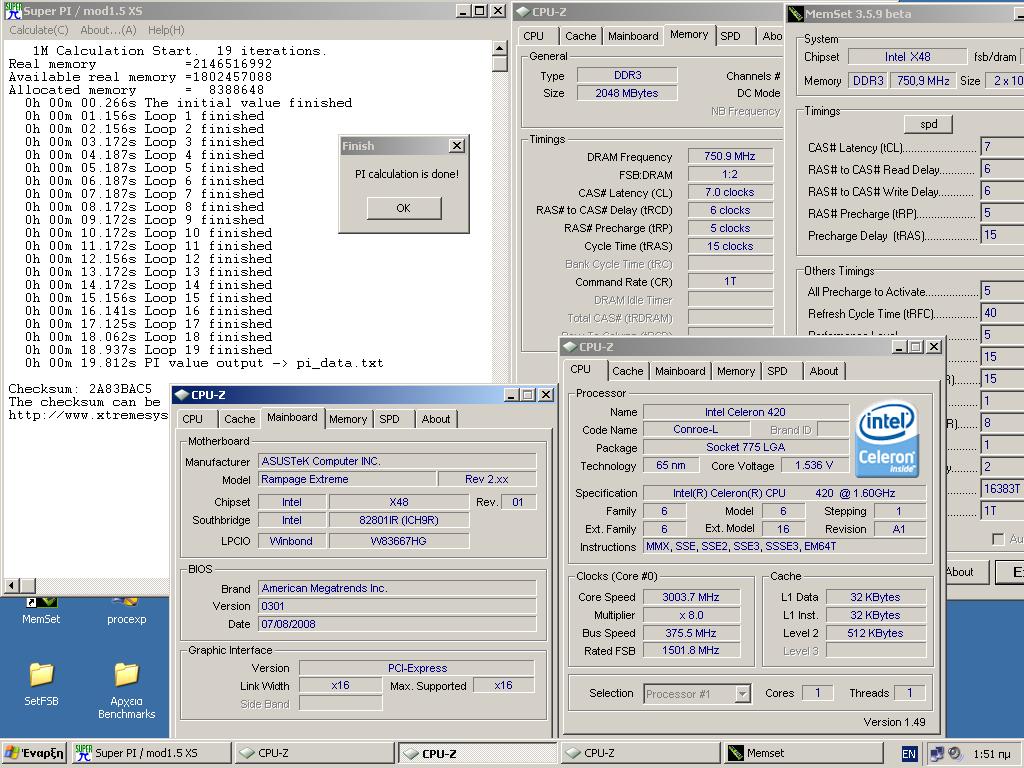Open RAS# to CAS# Write Delay dropdown
The image size is (1024, 768).
point(1002,191)
